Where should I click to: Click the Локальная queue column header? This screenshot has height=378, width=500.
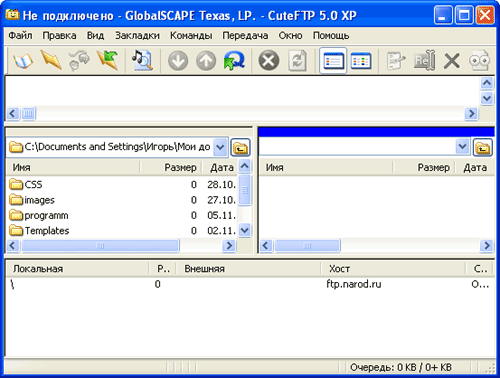77,269
